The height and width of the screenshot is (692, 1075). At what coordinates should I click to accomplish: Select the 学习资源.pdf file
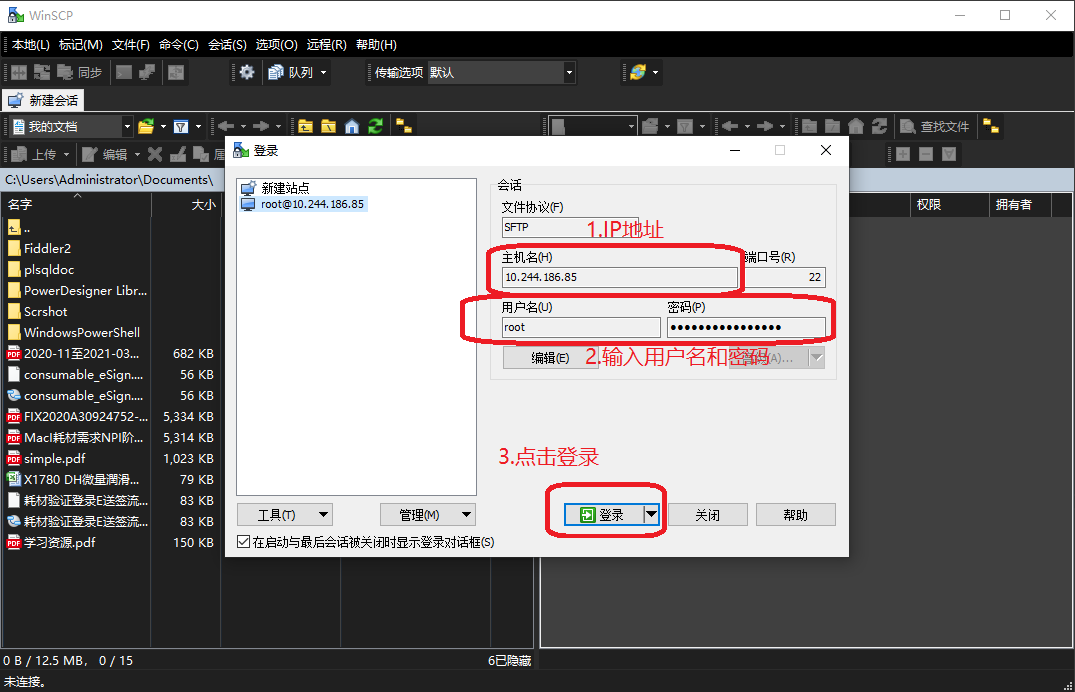[x=51, y=542]
